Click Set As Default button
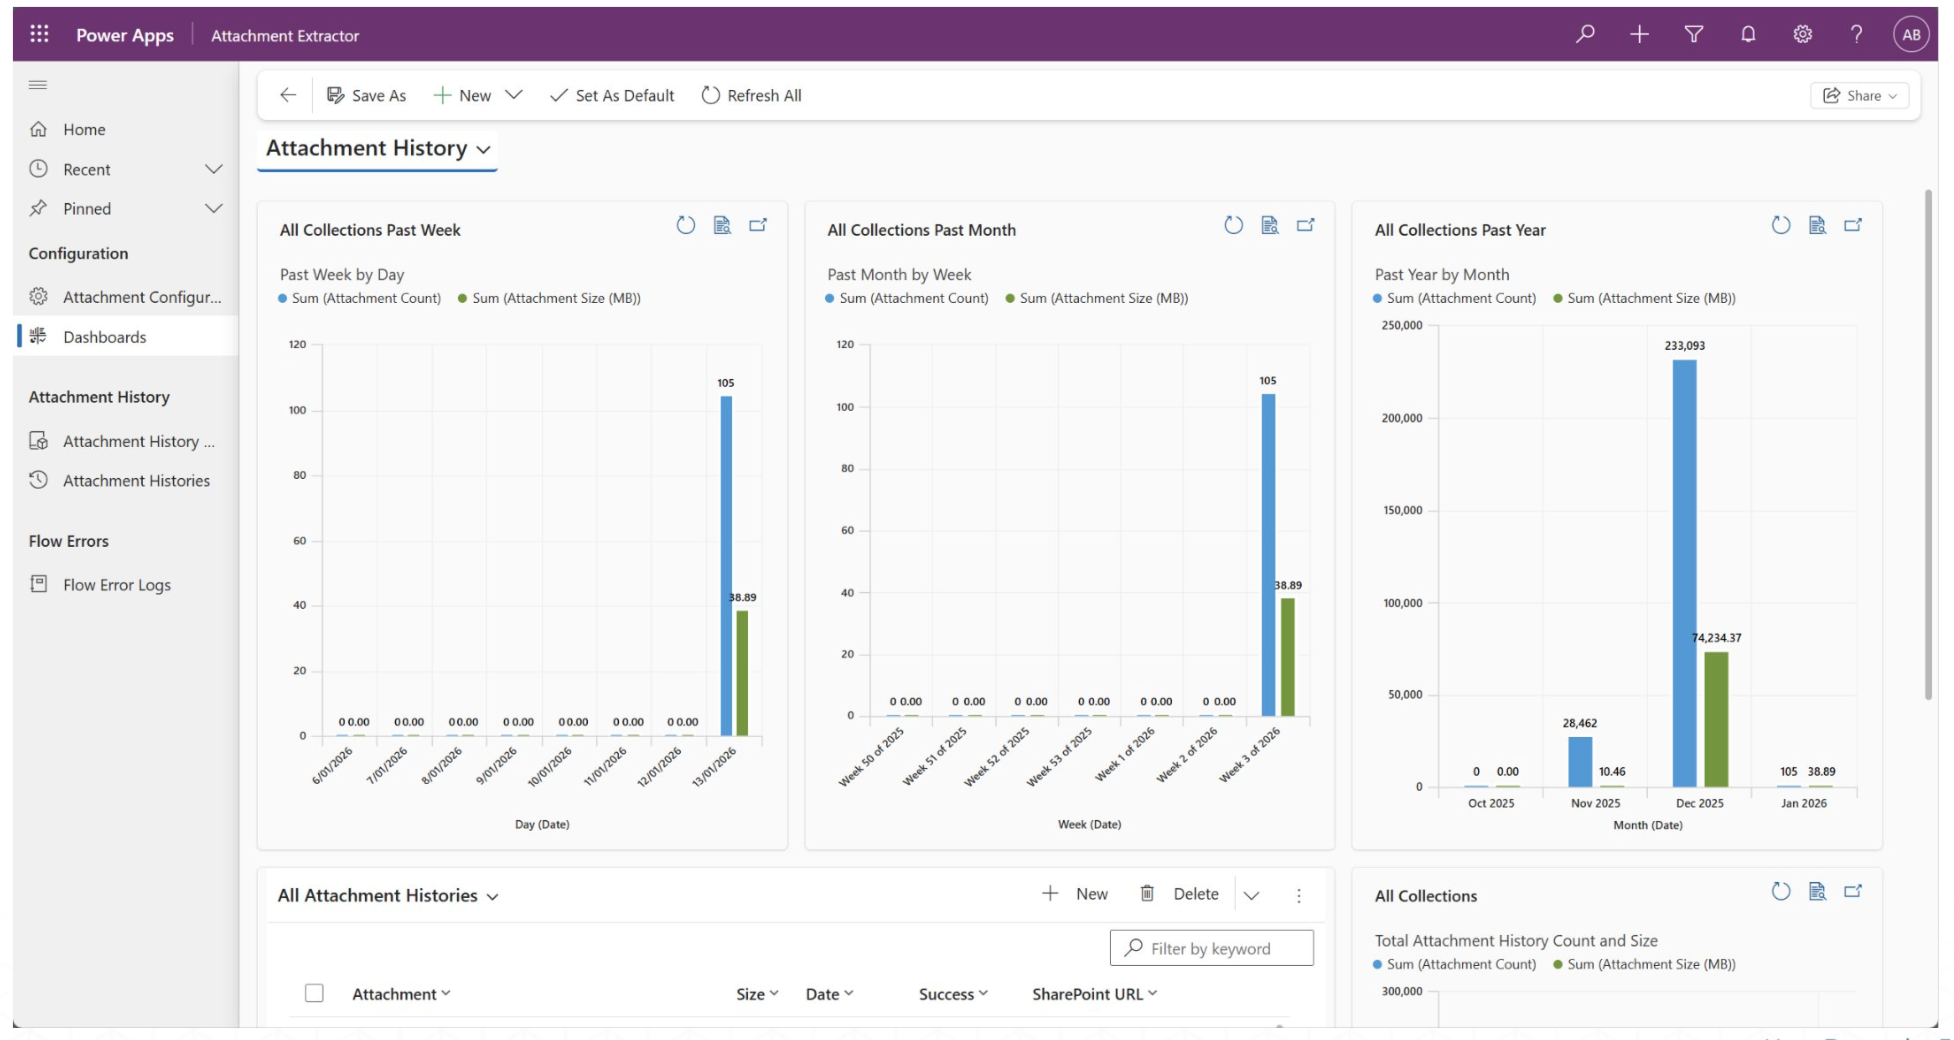 tap(612, 95)
